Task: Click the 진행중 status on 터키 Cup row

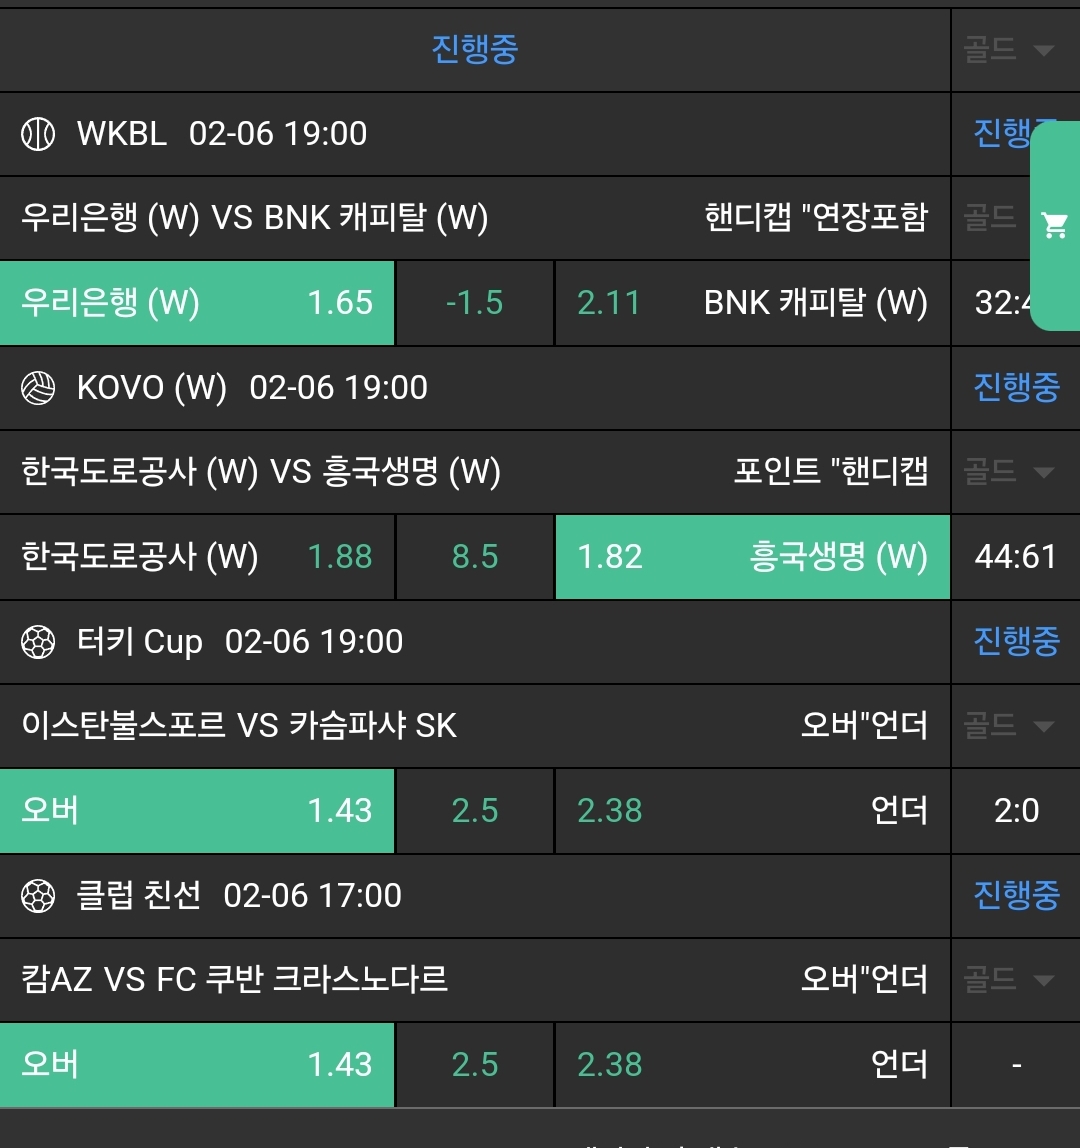Action: pyautogui.click(x=1016, y=642)
